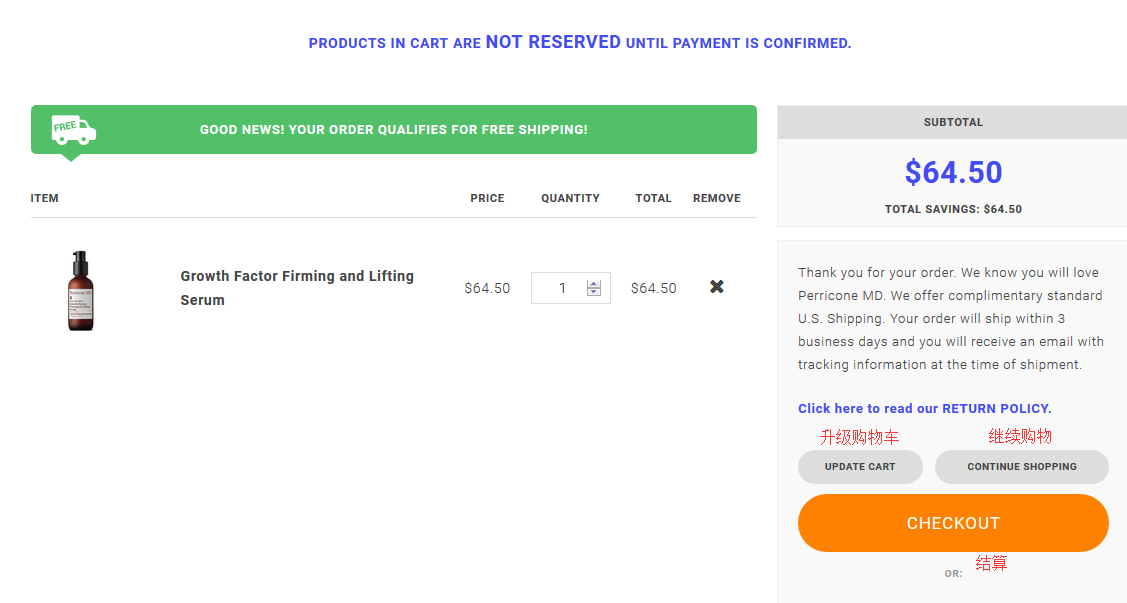The height and width of the screenshot is (603, 1127).
Task: Click the REMOVE column header
Action: coord(716,198)
